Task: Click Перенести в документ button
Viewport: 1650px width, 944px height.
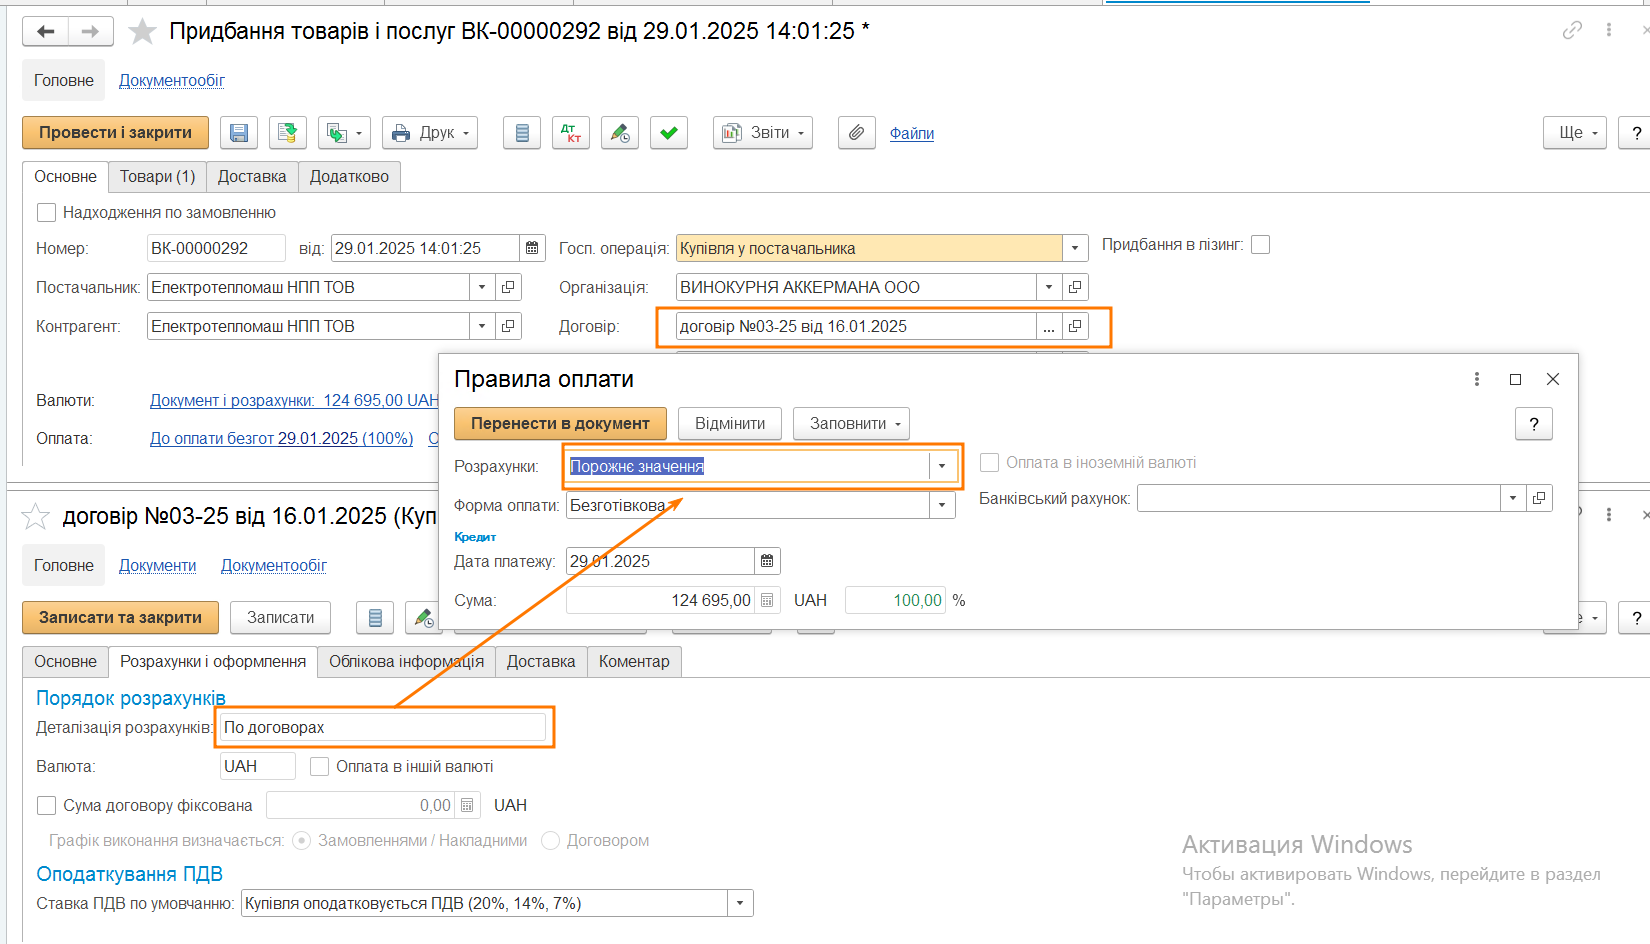Action: click(560, 423)
